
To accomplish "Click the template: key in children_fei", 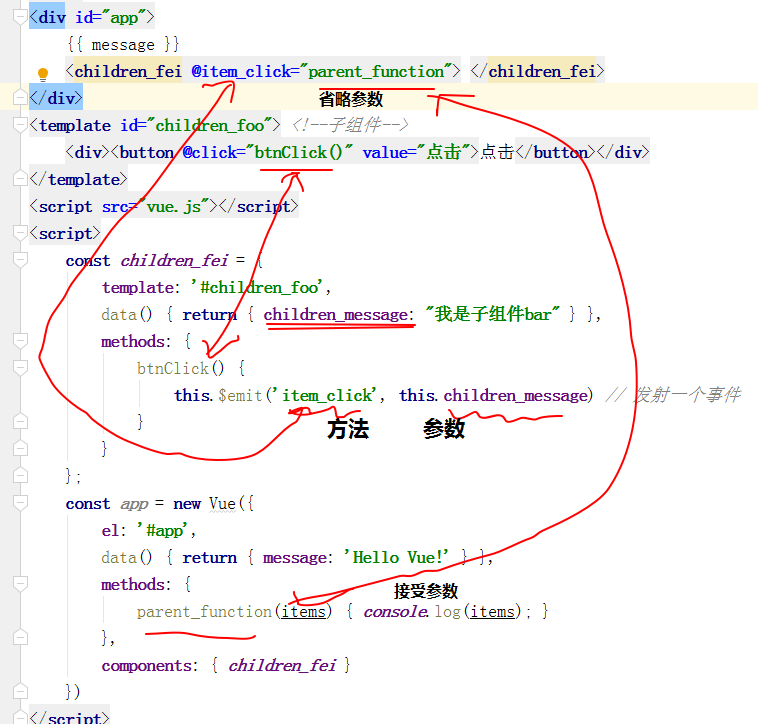I will coord(141,288).
